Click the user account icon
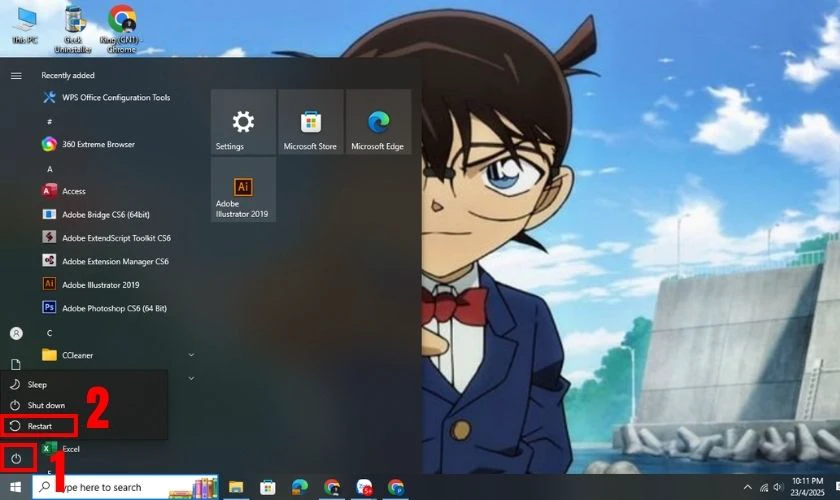The image size is (840, 500). tap(16, 333)
